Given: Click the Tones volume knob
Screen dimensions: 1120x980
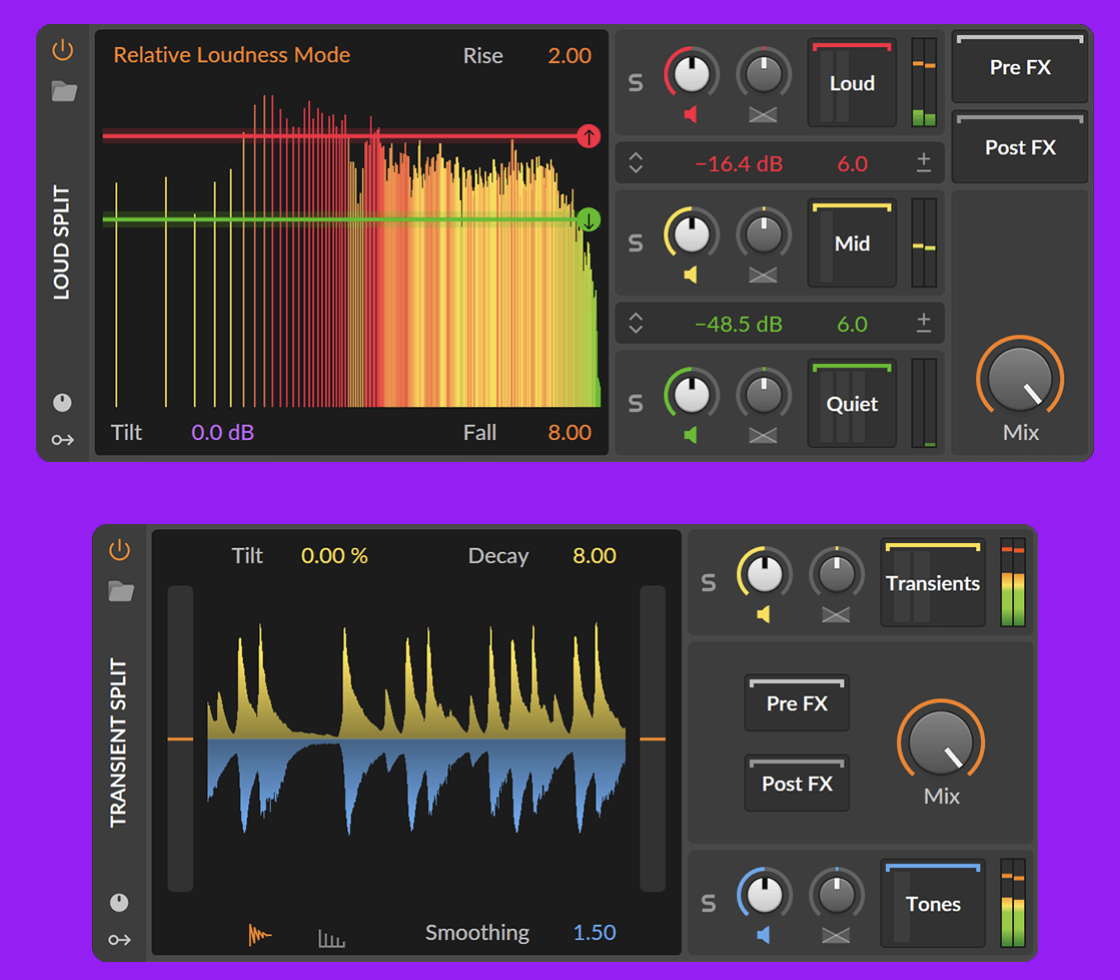Looking at the screenshot, I should pyautogui.click(x=764, y=894).
